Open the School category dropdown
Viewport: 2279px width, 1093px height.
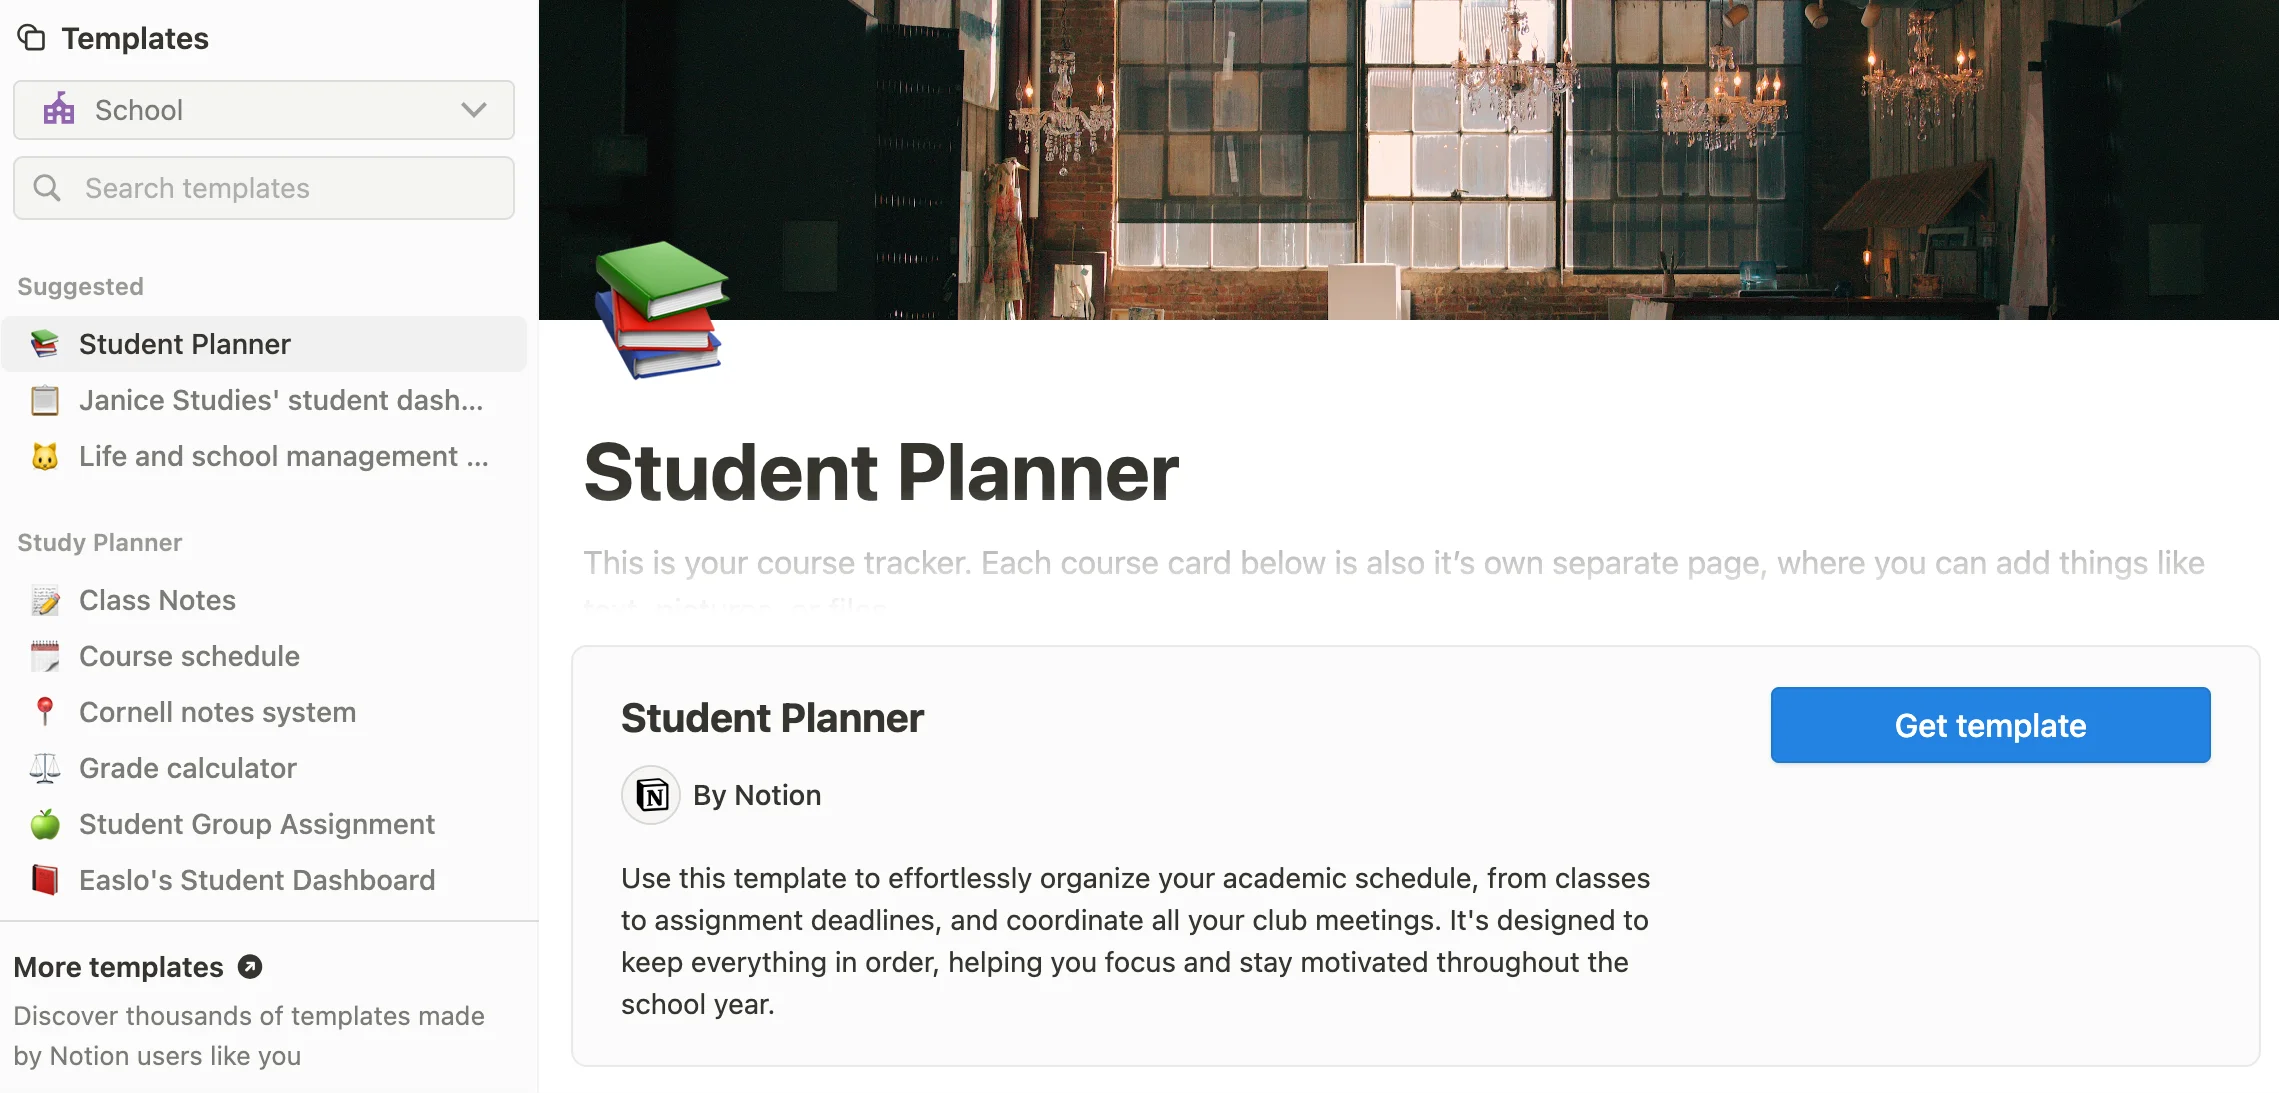point(263,110)
